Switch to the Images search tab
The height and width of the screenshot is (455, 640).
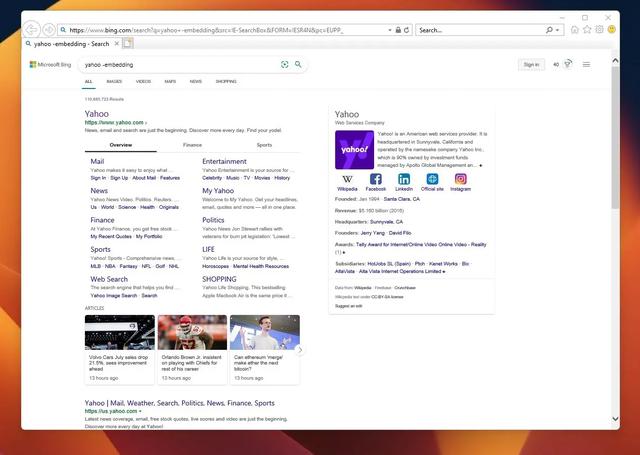coord(114,81)
